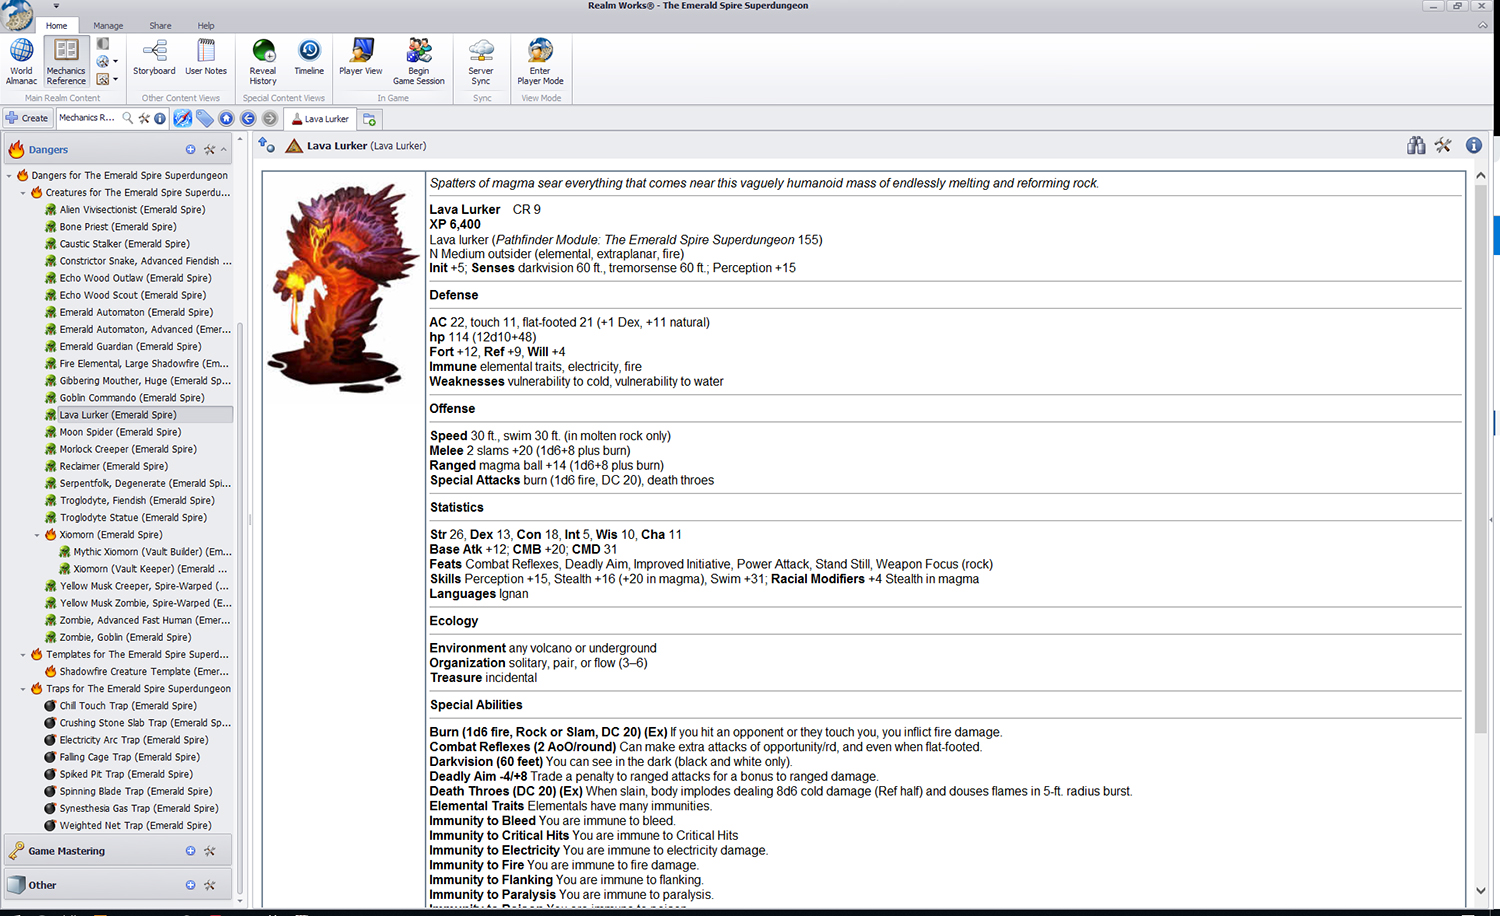
Task: Select the Lava Lurker content tab
Action: pos(320,119)
